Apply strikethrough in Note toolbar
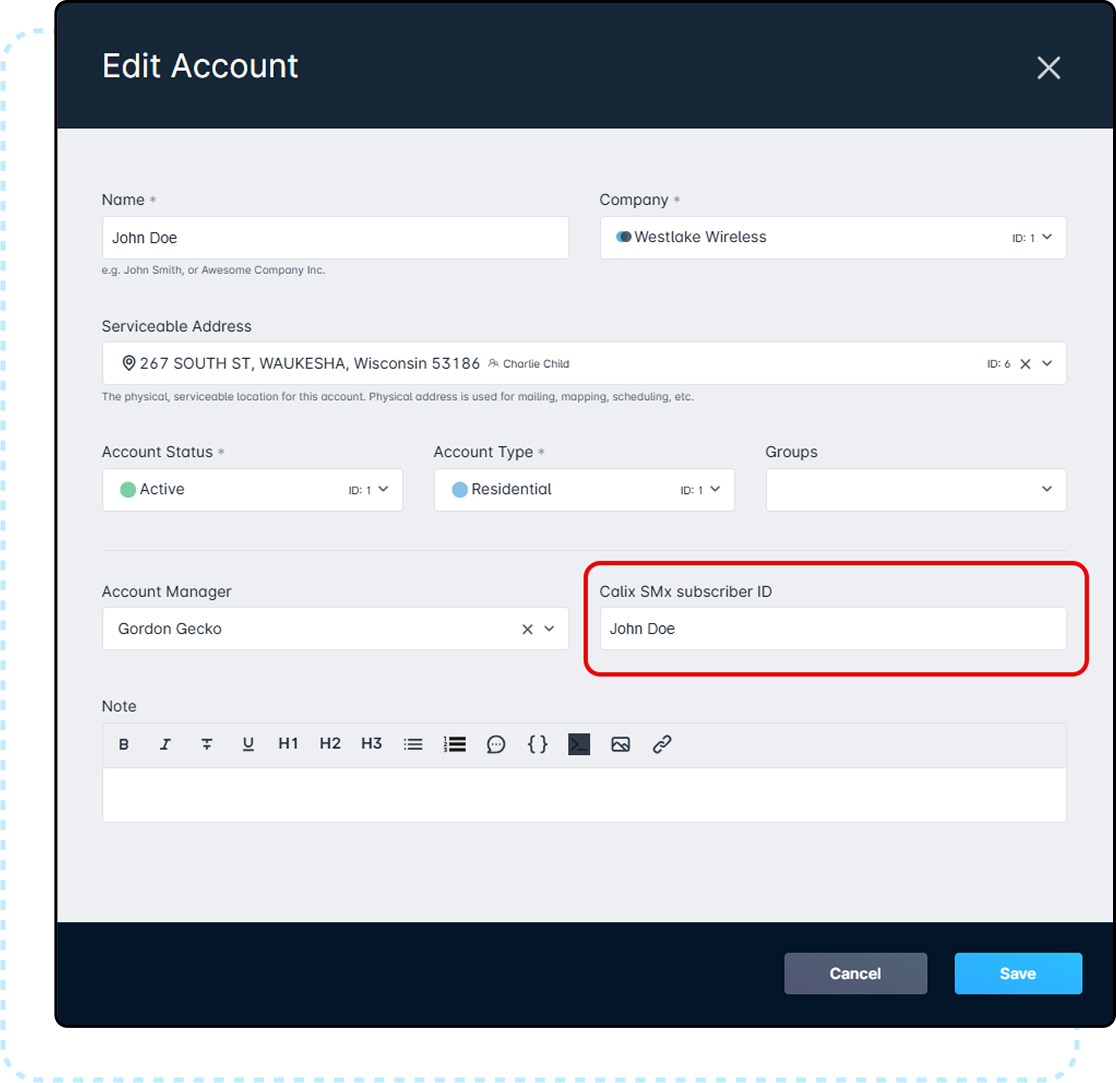 (x=206, y=744)
